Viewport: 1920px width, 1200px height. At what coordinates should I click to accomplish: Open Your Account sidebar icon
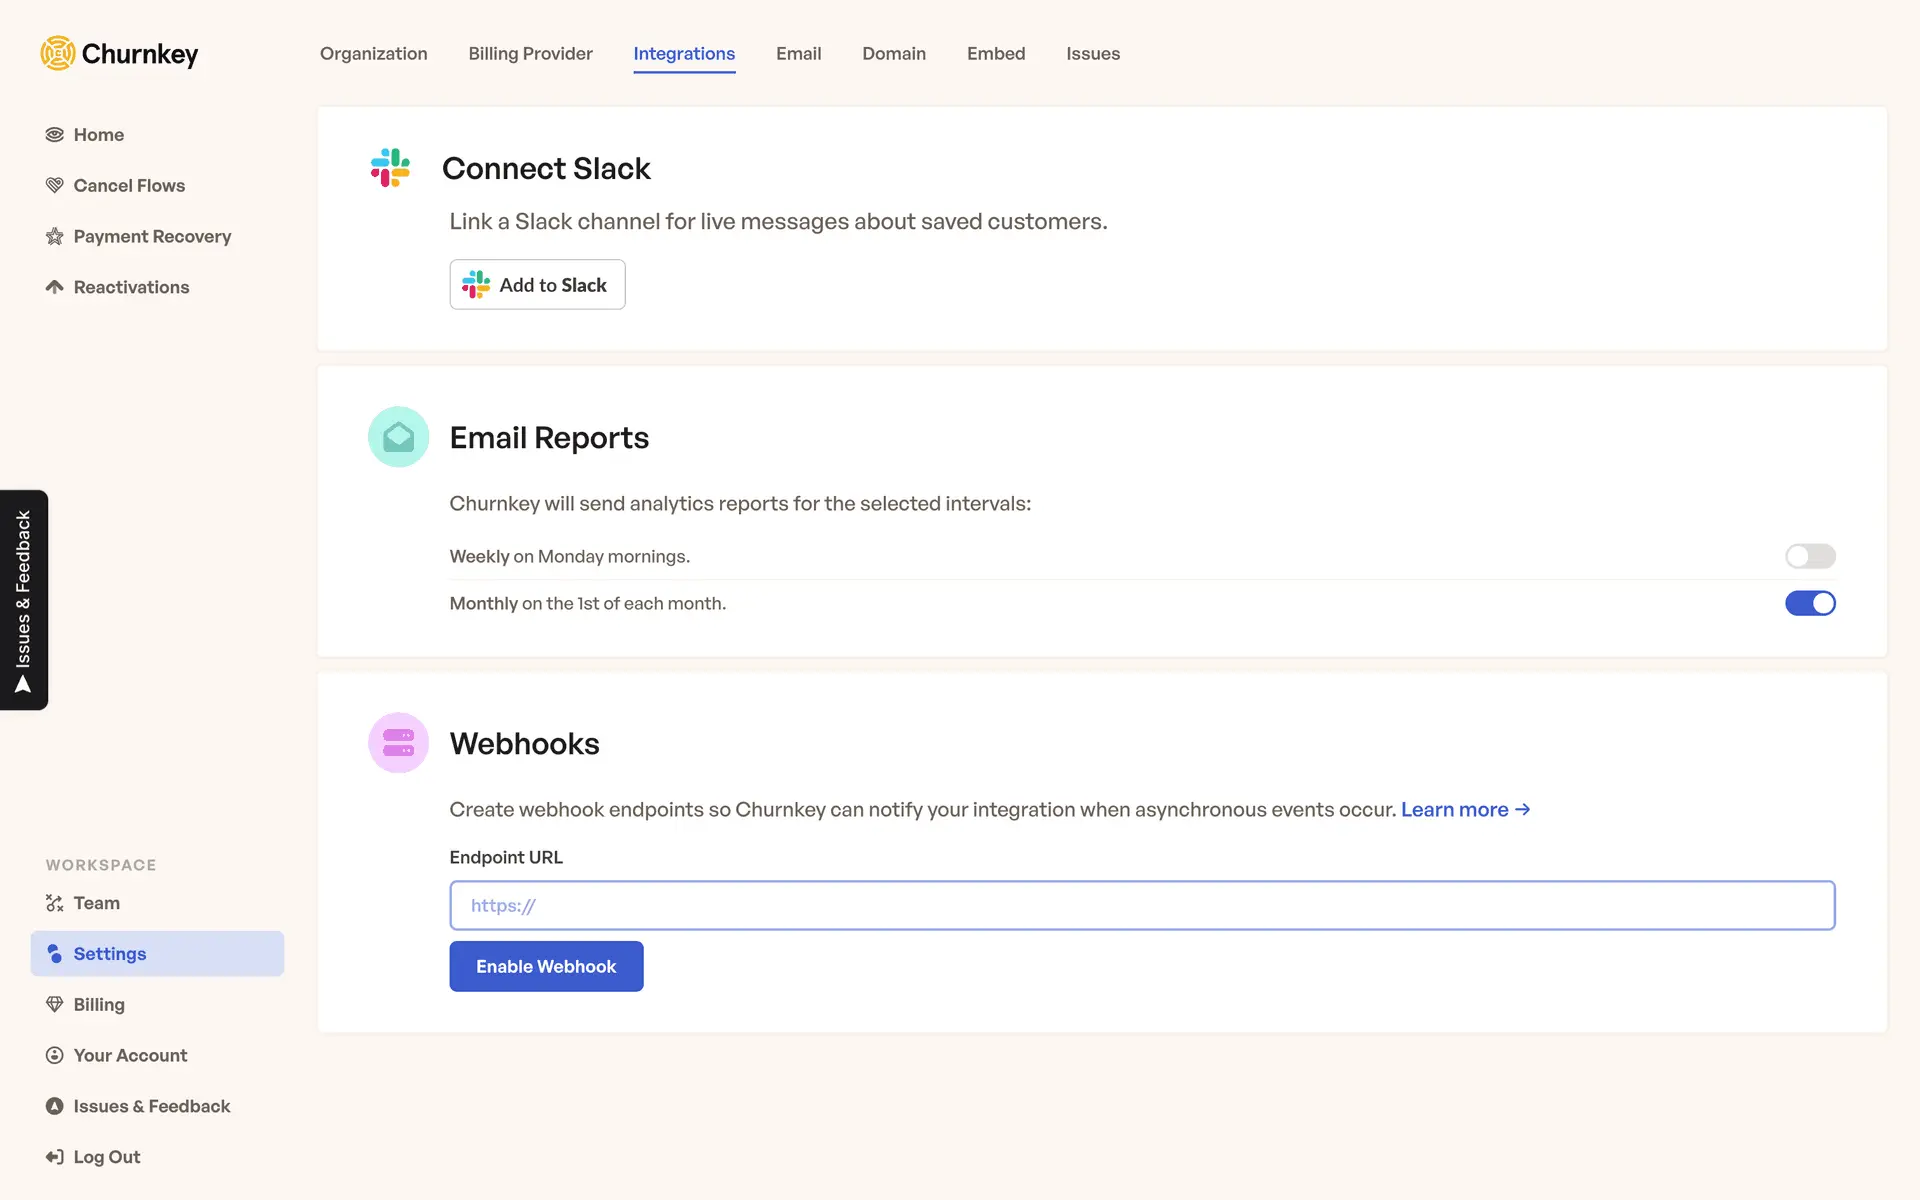pos(55,1056)
